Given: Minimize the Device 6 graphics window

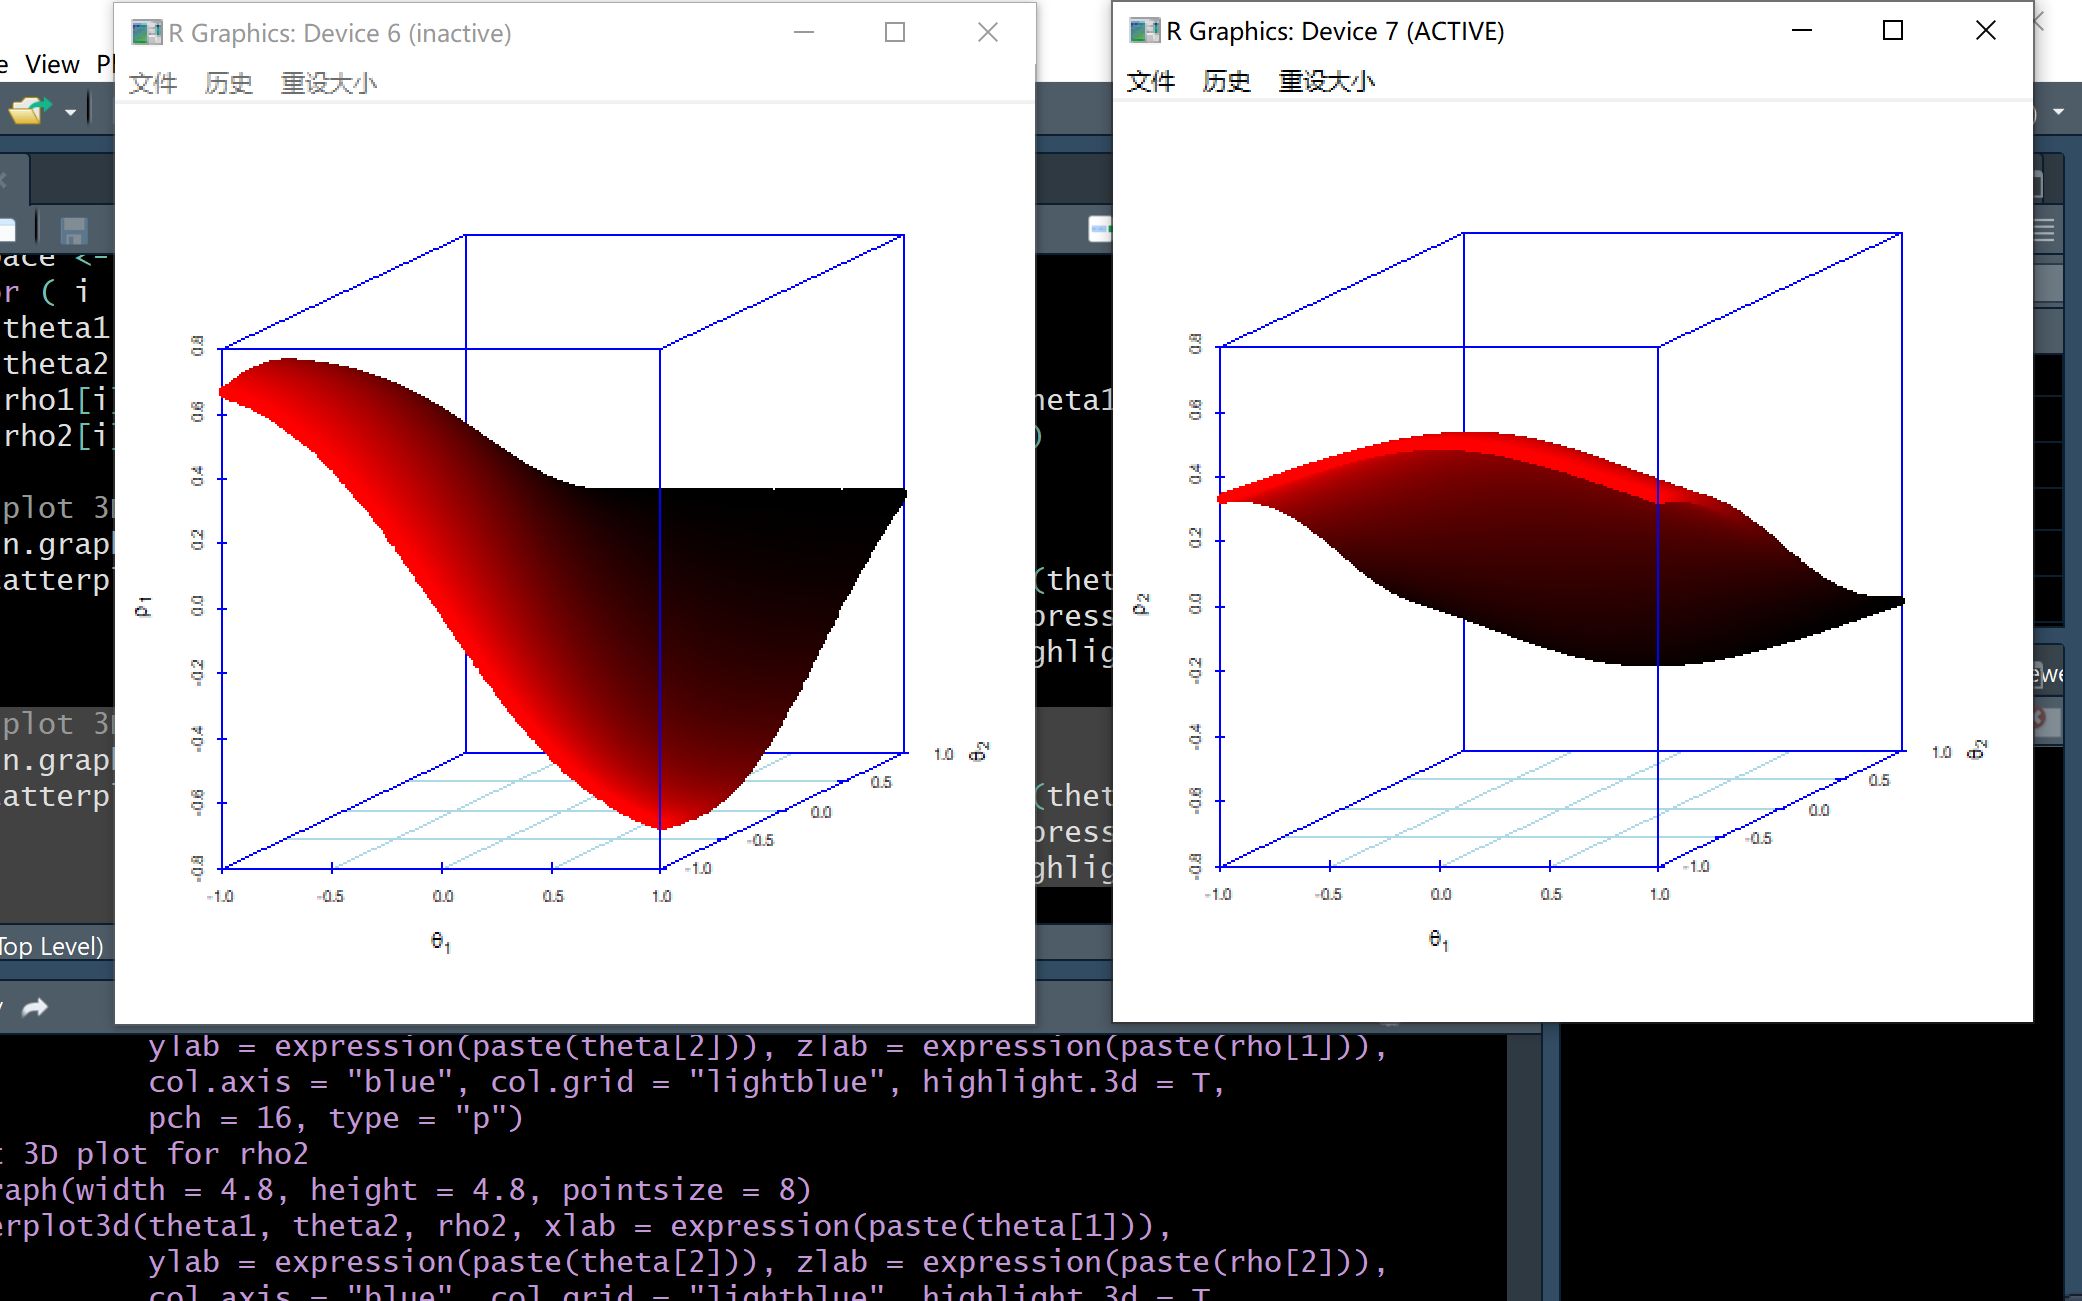Looking at the screenshot, I should click(804, 33).
